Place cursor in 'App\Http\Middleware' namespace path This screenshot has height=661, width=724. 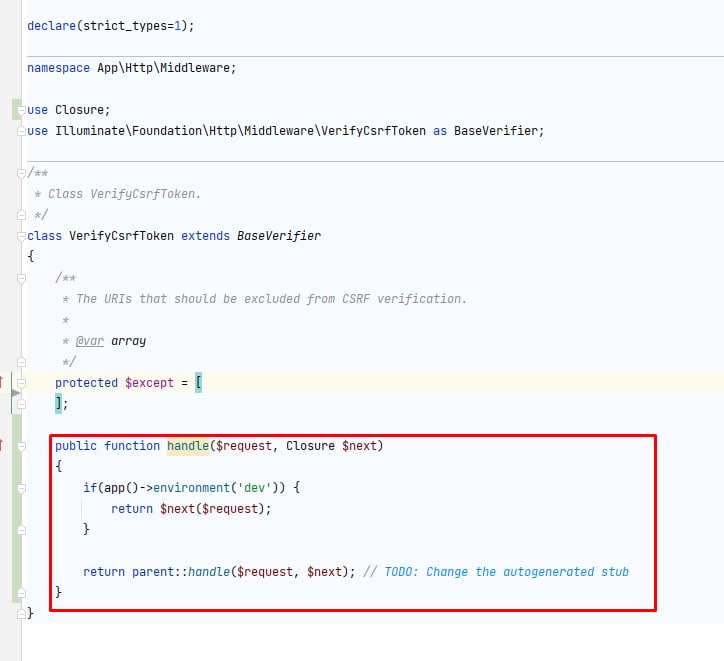[163, 68]
